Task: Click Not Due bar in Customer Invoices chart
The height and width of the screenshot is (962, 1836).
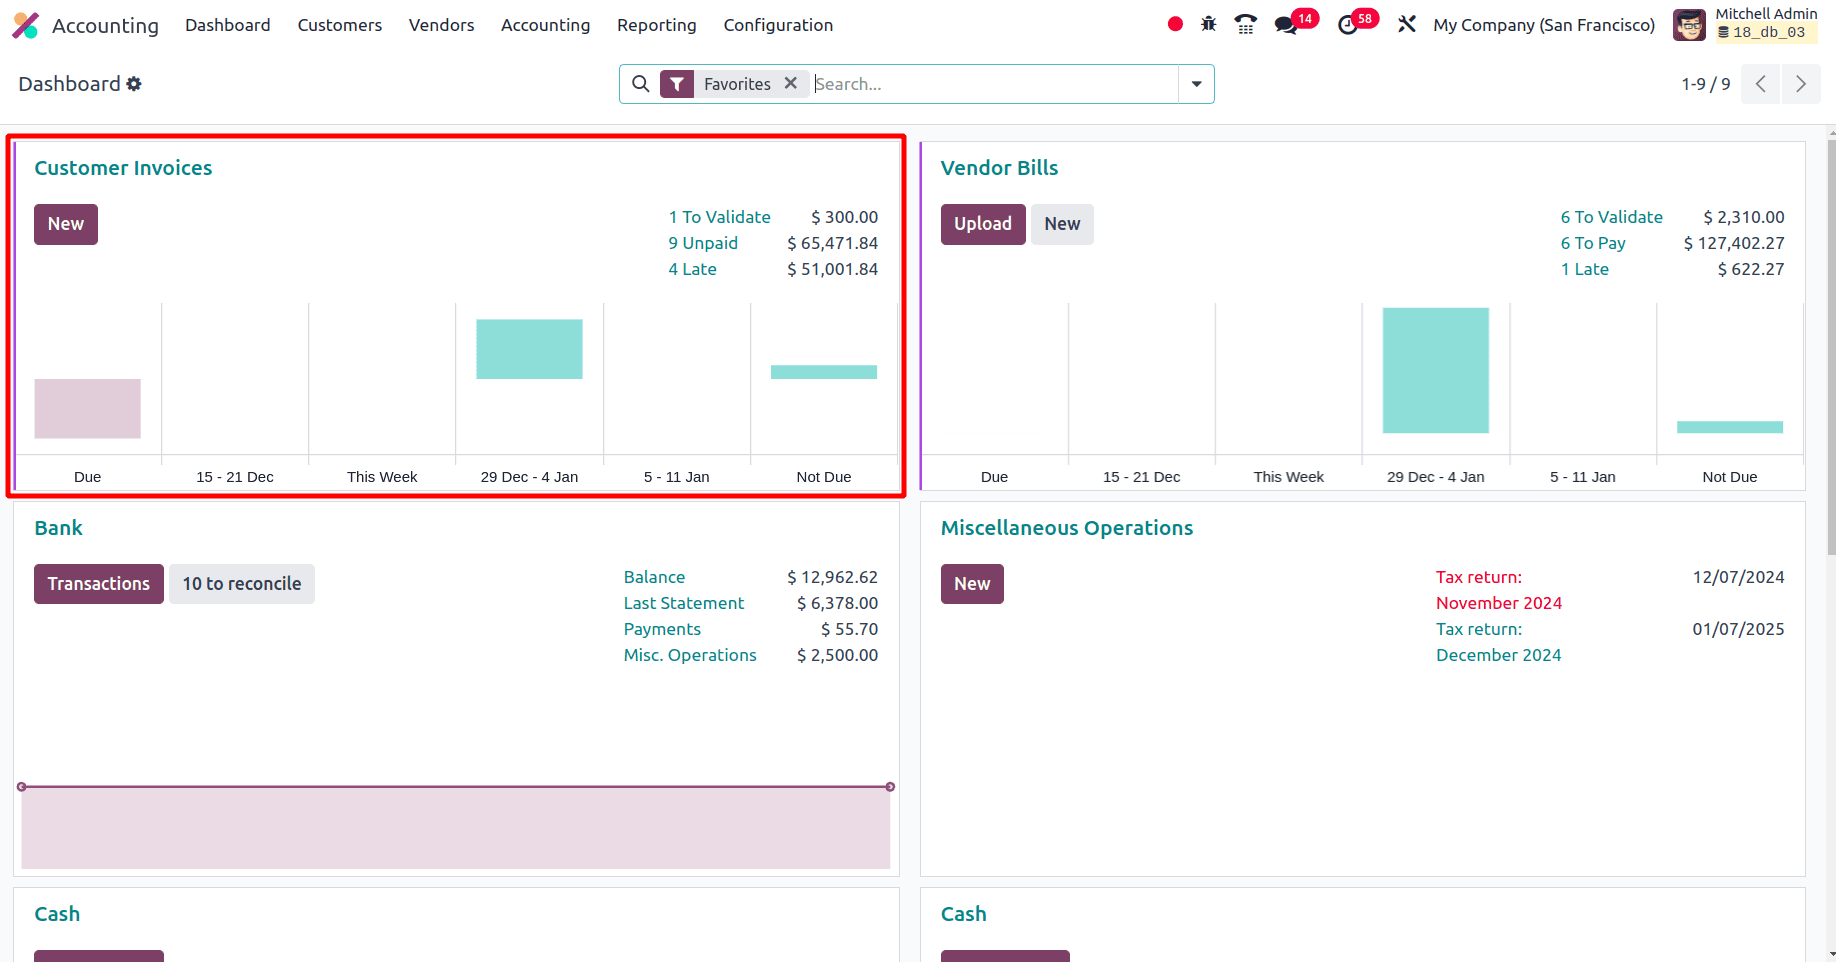Action: 824,372
